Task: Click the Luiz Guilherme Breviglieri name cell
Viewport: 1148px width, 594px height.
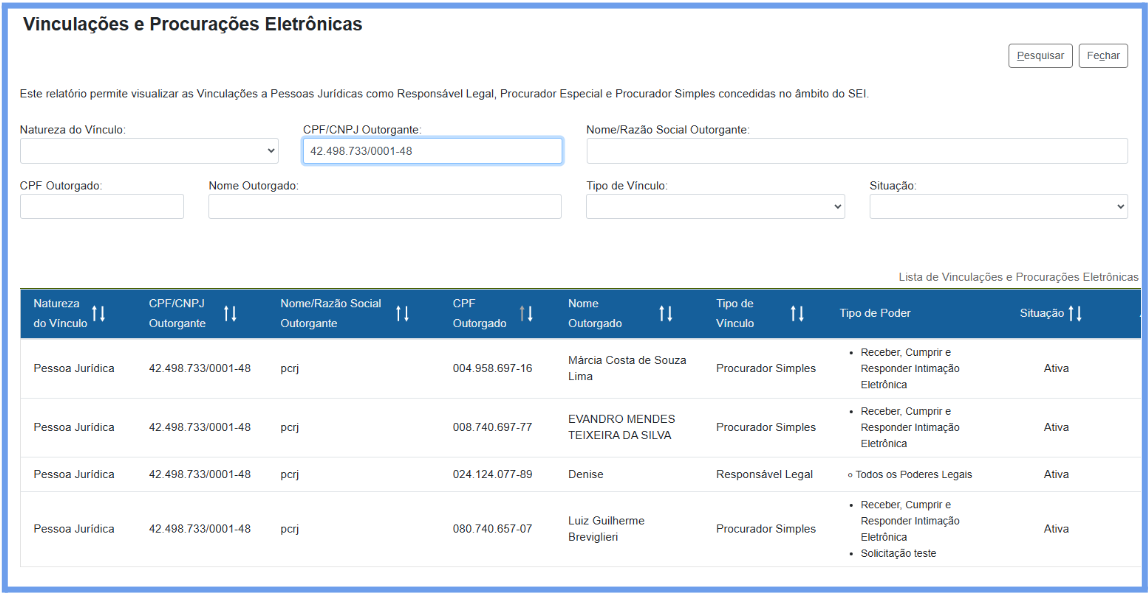Action: tap(606, 528)
